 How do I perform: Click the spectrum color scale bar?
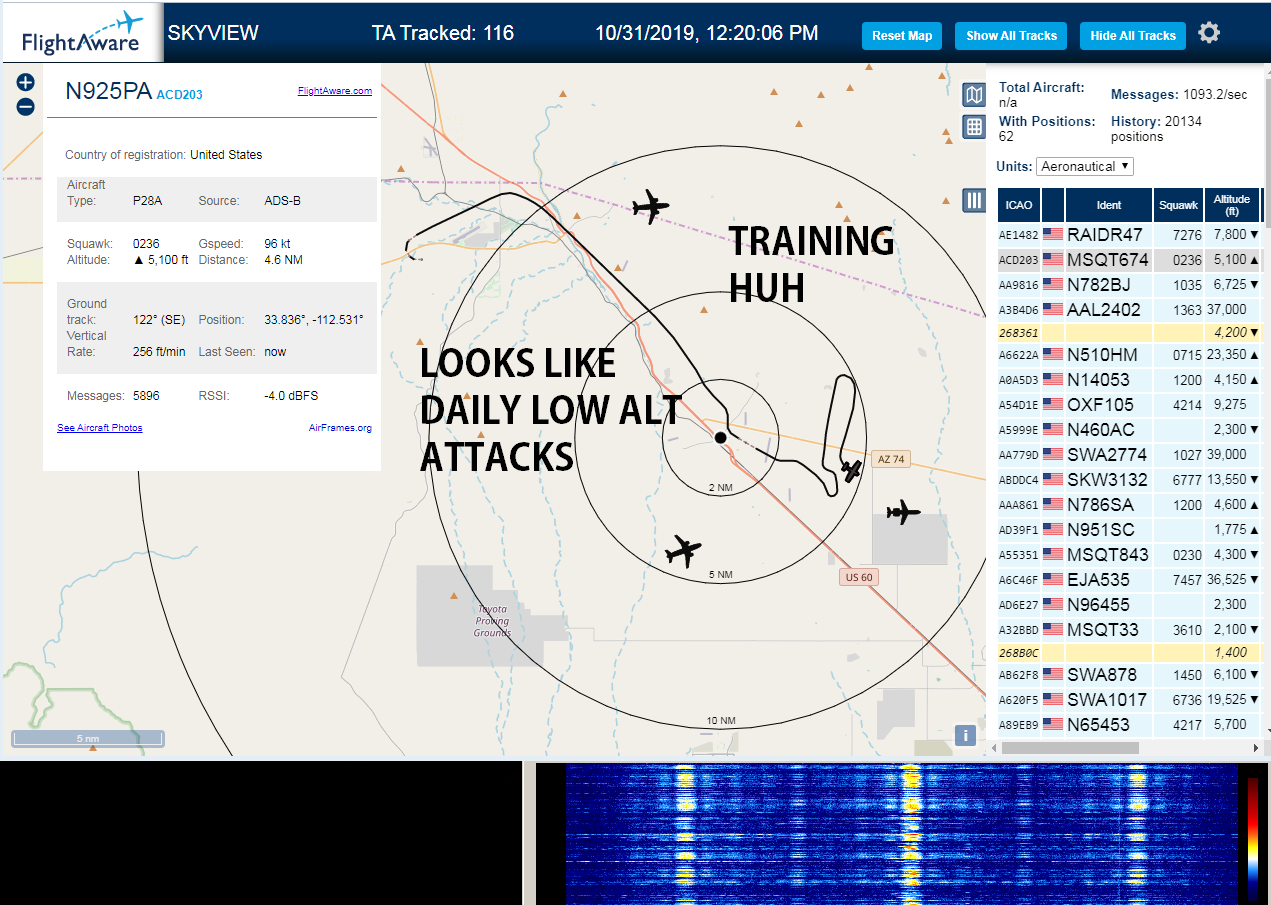tap(1253, 838)
